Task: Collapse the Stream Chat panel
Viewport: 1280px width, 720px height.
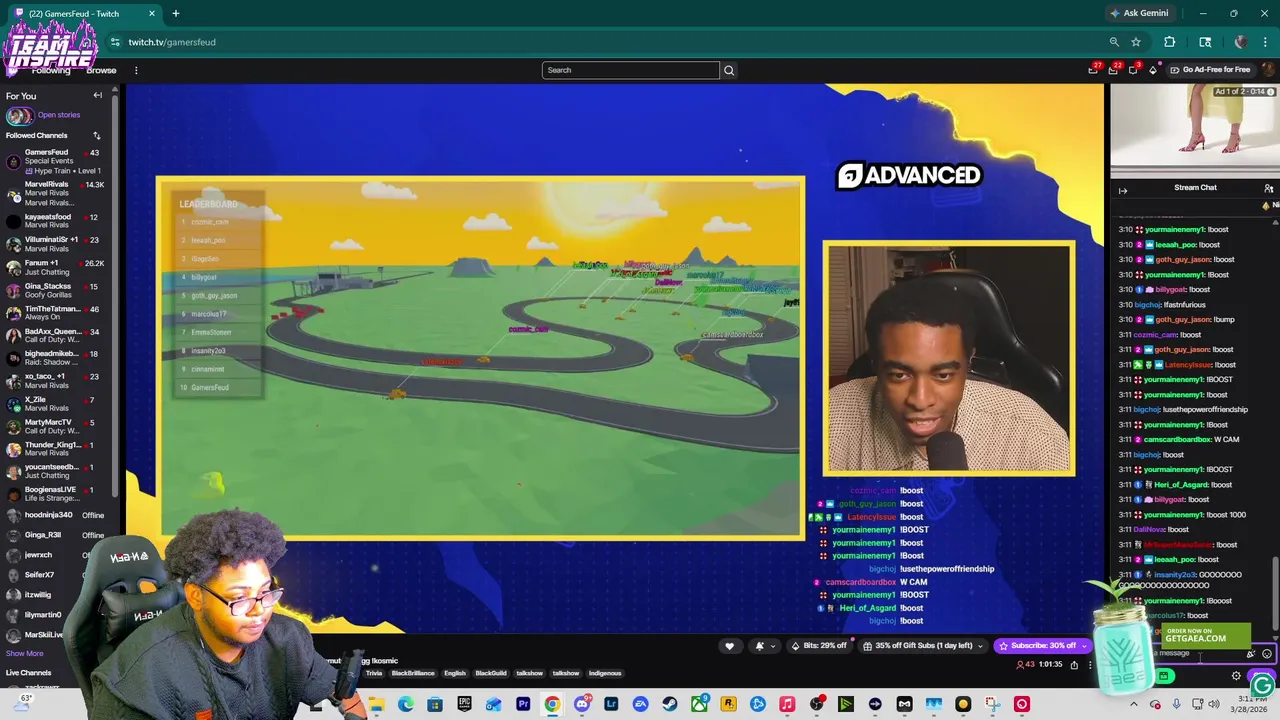Action: coord(1123,190)
